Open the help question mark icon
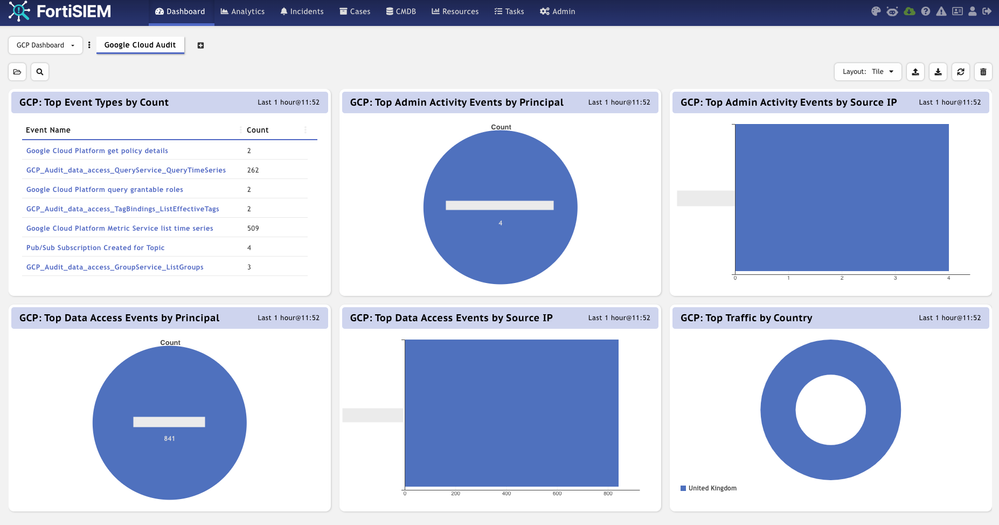Screen dimensions: 999x525 coord(925,11)
